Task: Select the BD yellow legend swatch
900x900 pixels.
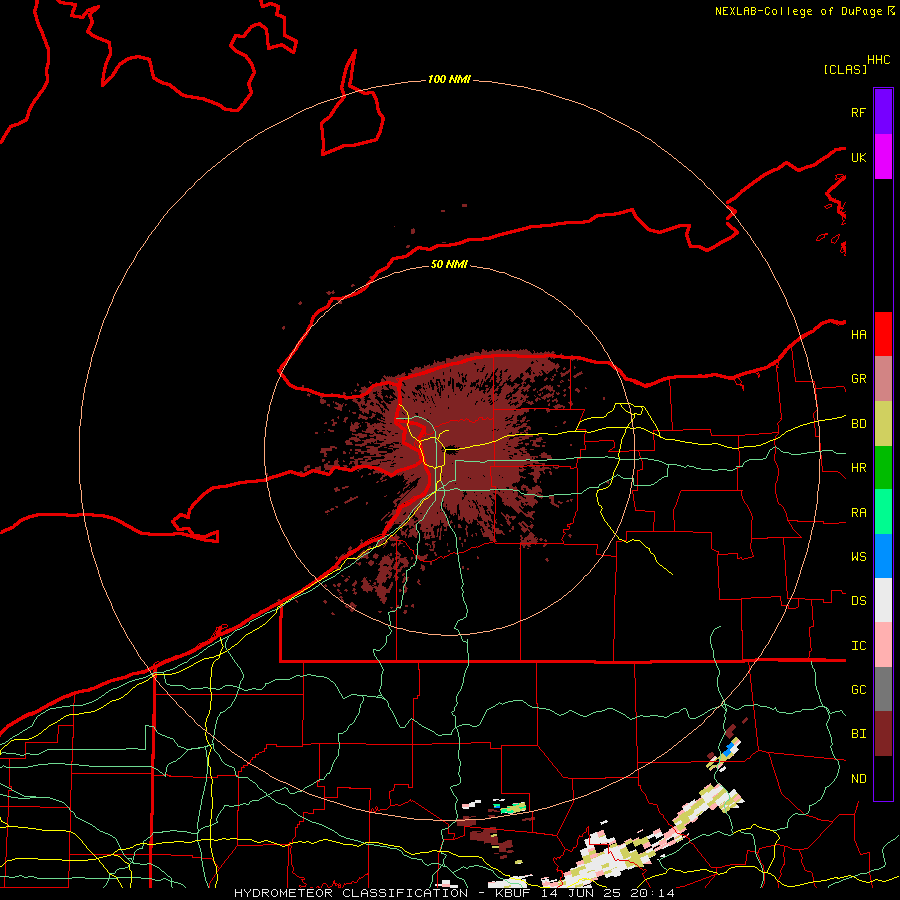Action: (883, 424)
